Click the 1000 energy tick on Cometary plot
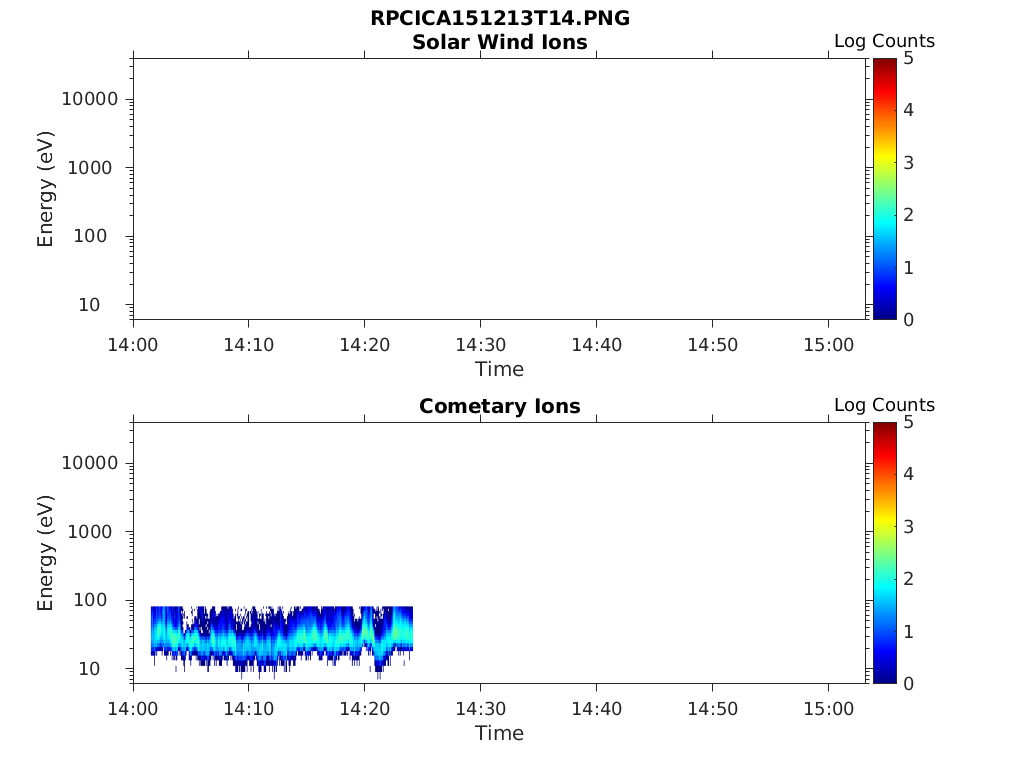The width and height of the screenshot is (1024, 768). 89,532
